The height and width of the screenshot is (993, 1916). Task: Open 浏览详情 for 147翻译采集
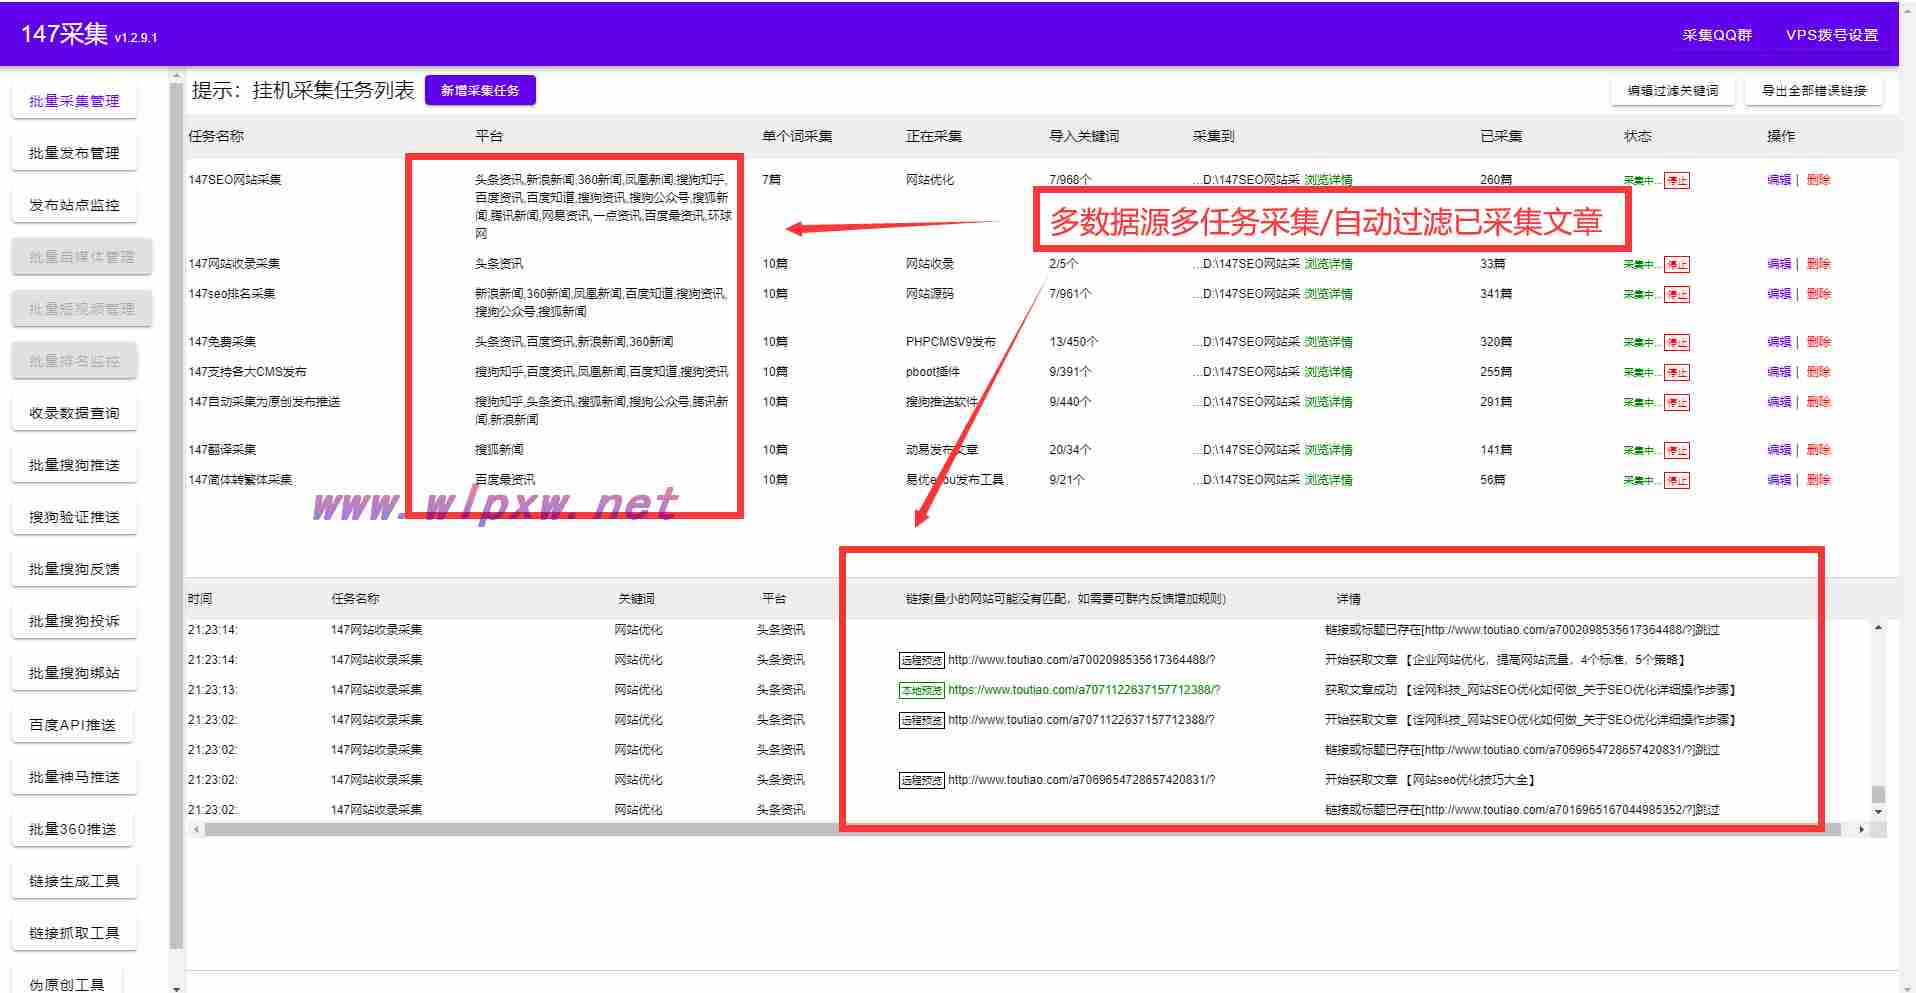pos(1328,450)
